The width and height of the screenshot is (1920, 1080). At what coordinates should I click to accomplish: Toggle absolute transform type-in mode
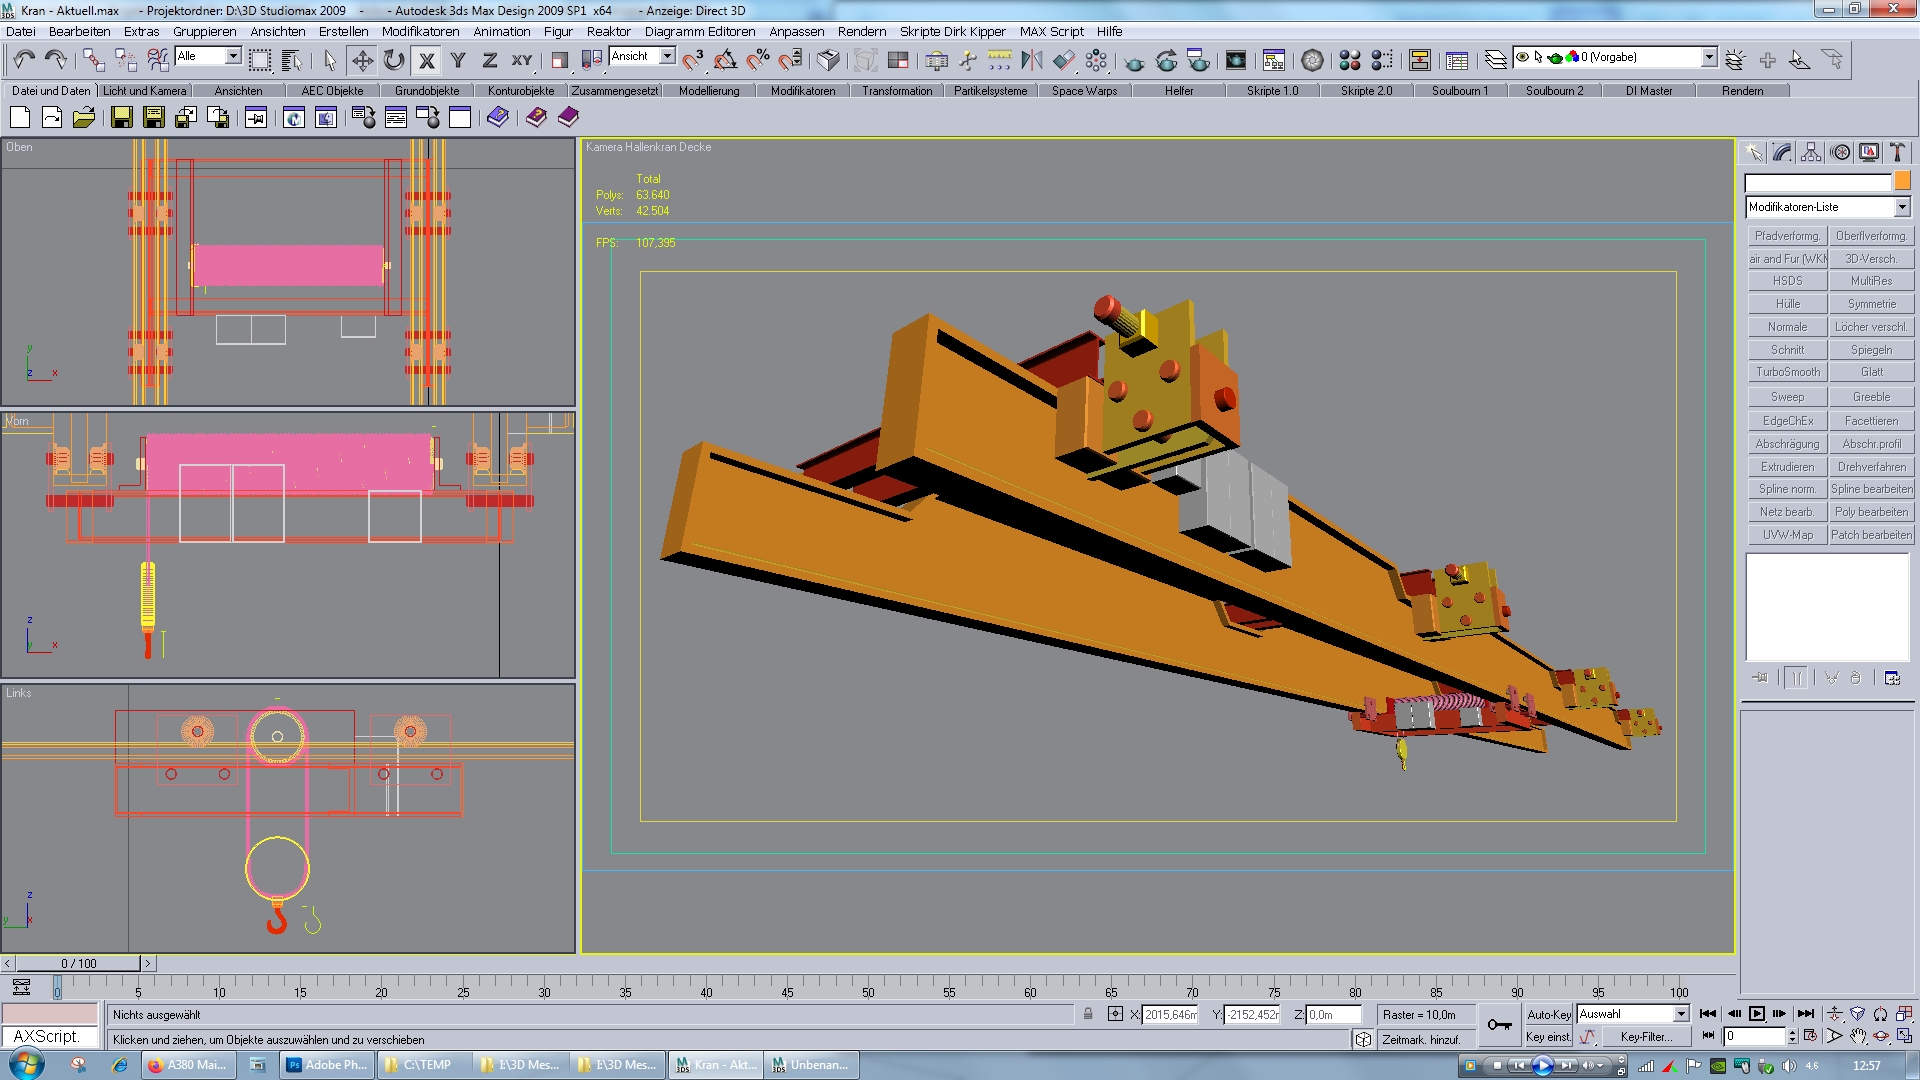(x=1115, y=1014)
